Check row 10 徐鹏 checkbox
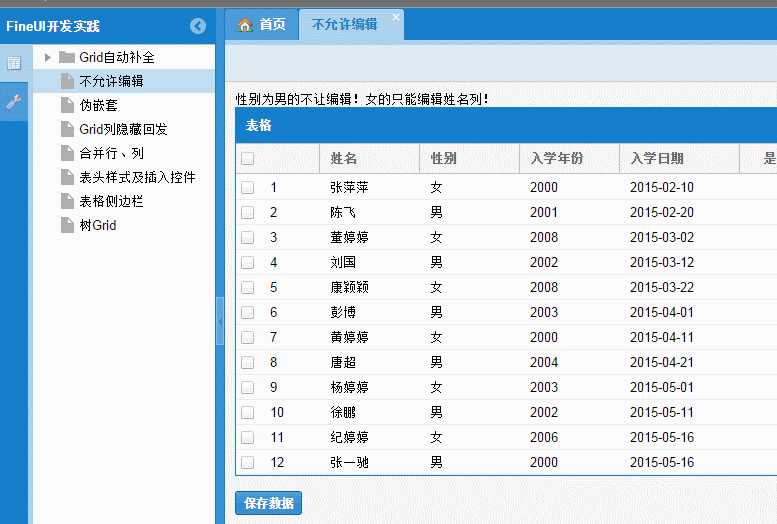Viewport: 777px width, 524px height. point(247,412)
